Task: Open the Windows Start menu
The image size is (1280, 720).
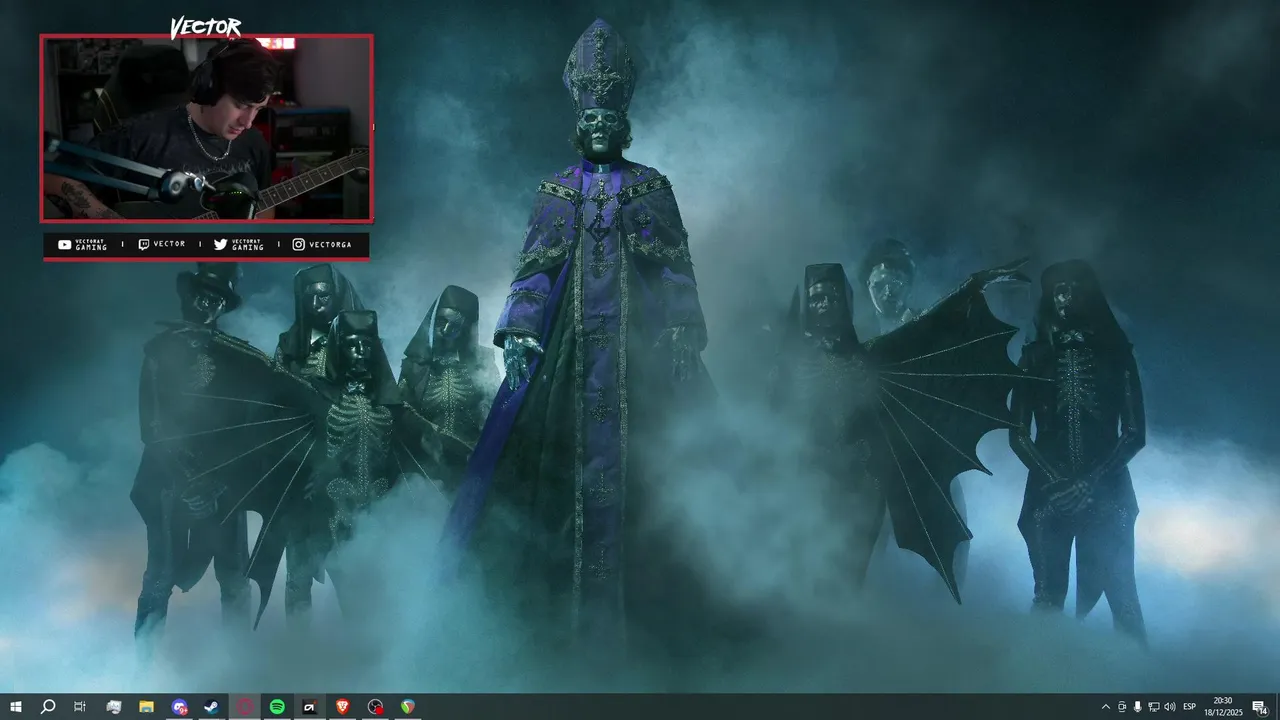Action: click(15, 707)
